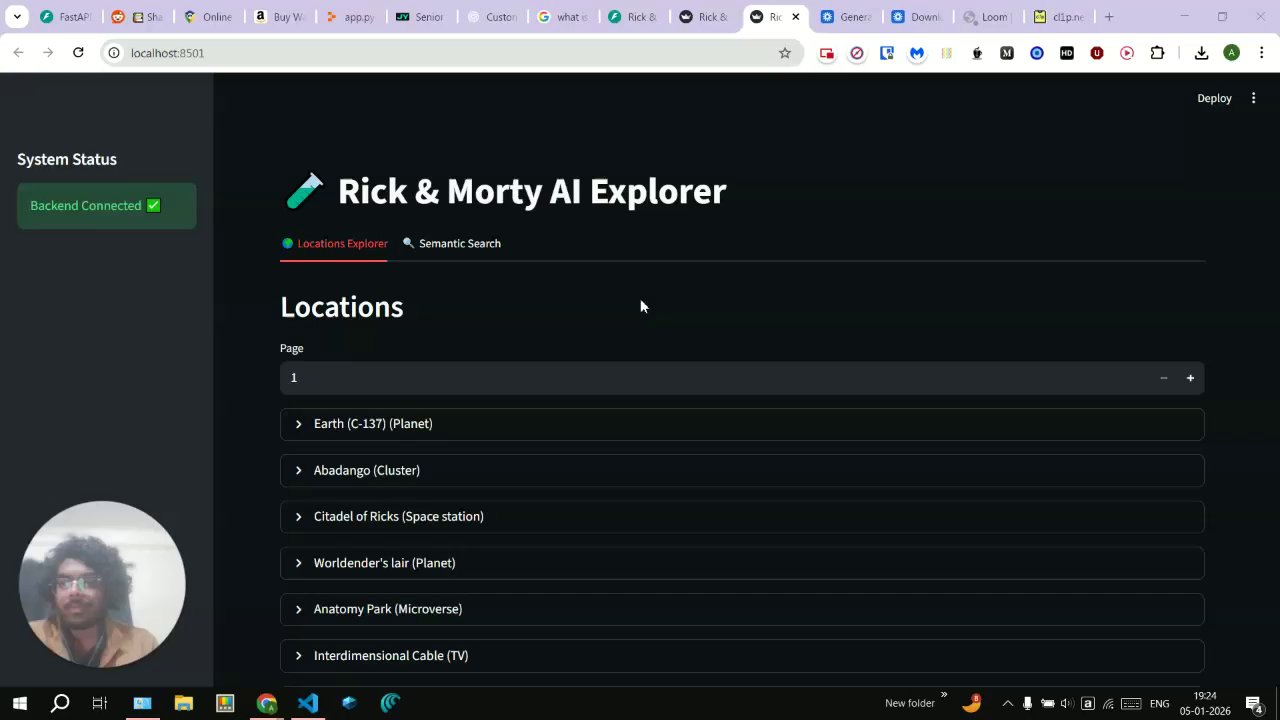Select the Locations Explorer tab
Screen dimensions: 1280x720
[x=334, y=243]
